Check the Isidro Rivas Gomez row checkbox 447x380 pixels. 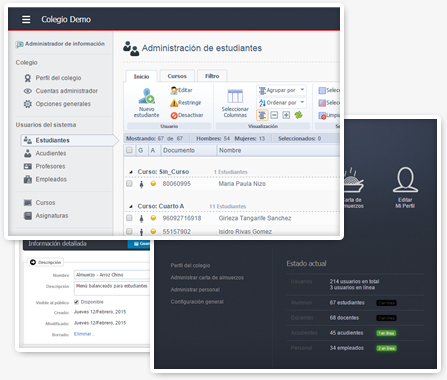(x=129, y=231)
